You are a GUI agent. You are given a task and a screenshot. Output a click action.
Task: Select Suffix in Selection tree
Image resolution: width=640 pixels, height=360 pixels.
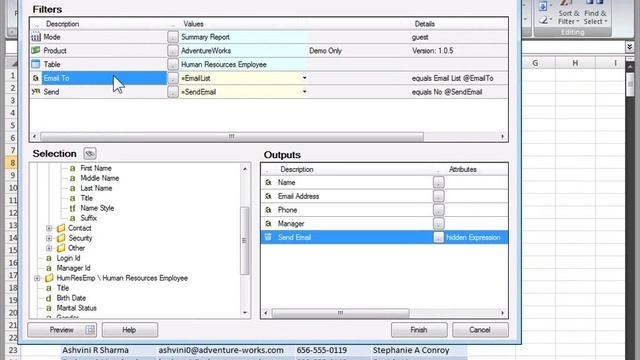click(88, 218)
